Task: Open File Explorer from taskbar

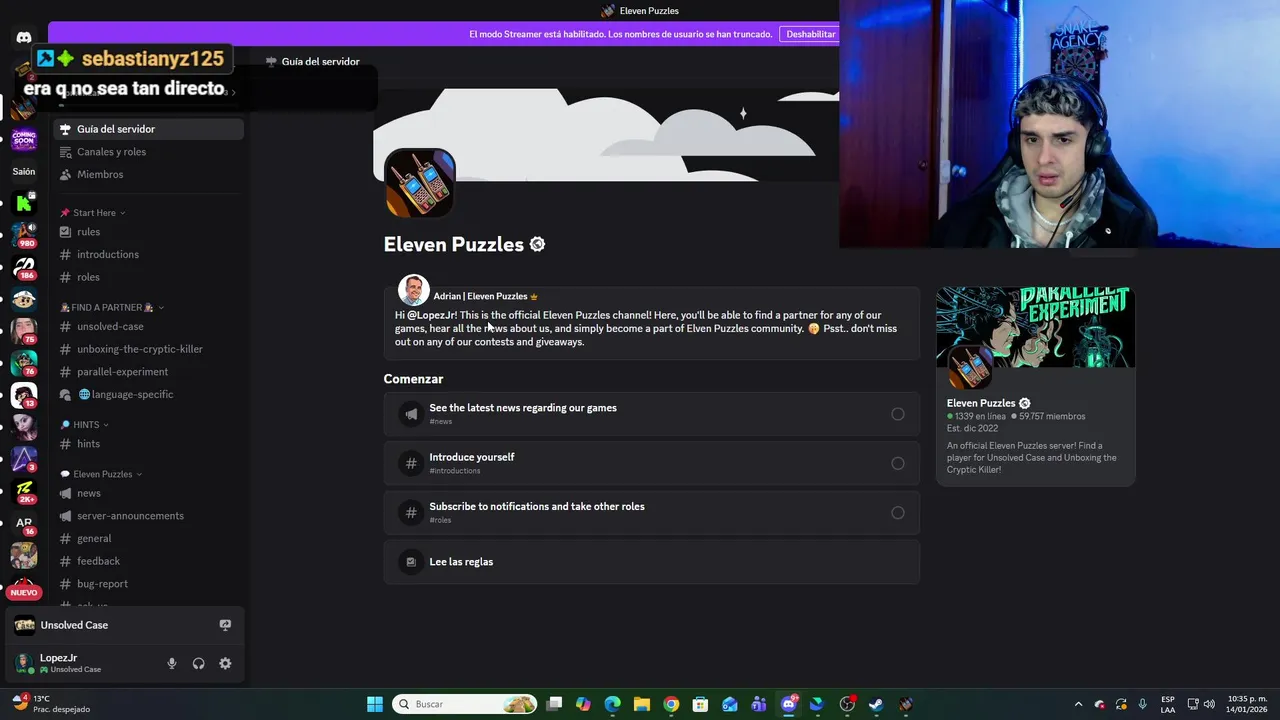Action: coord(642,704)
